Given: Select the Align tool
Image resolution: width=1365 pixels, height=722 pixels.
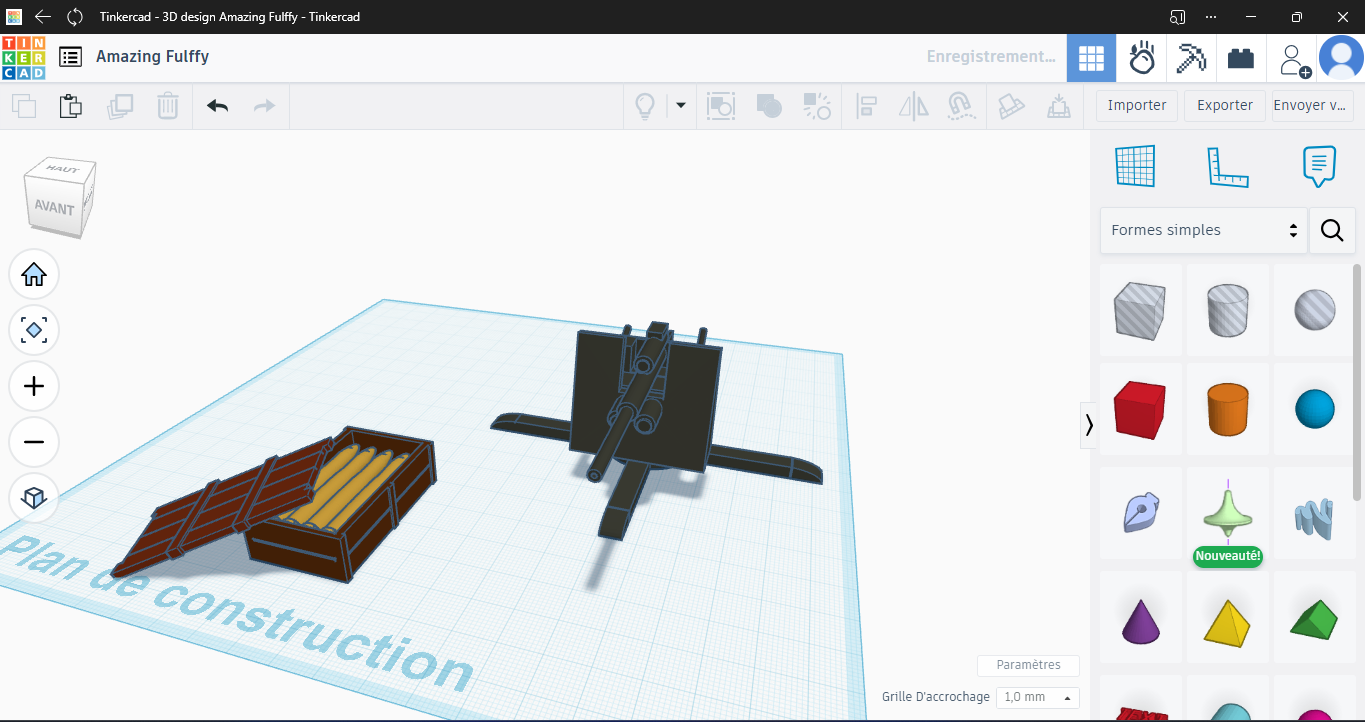Looking at the screenshot, I should (x=867, y=105).
